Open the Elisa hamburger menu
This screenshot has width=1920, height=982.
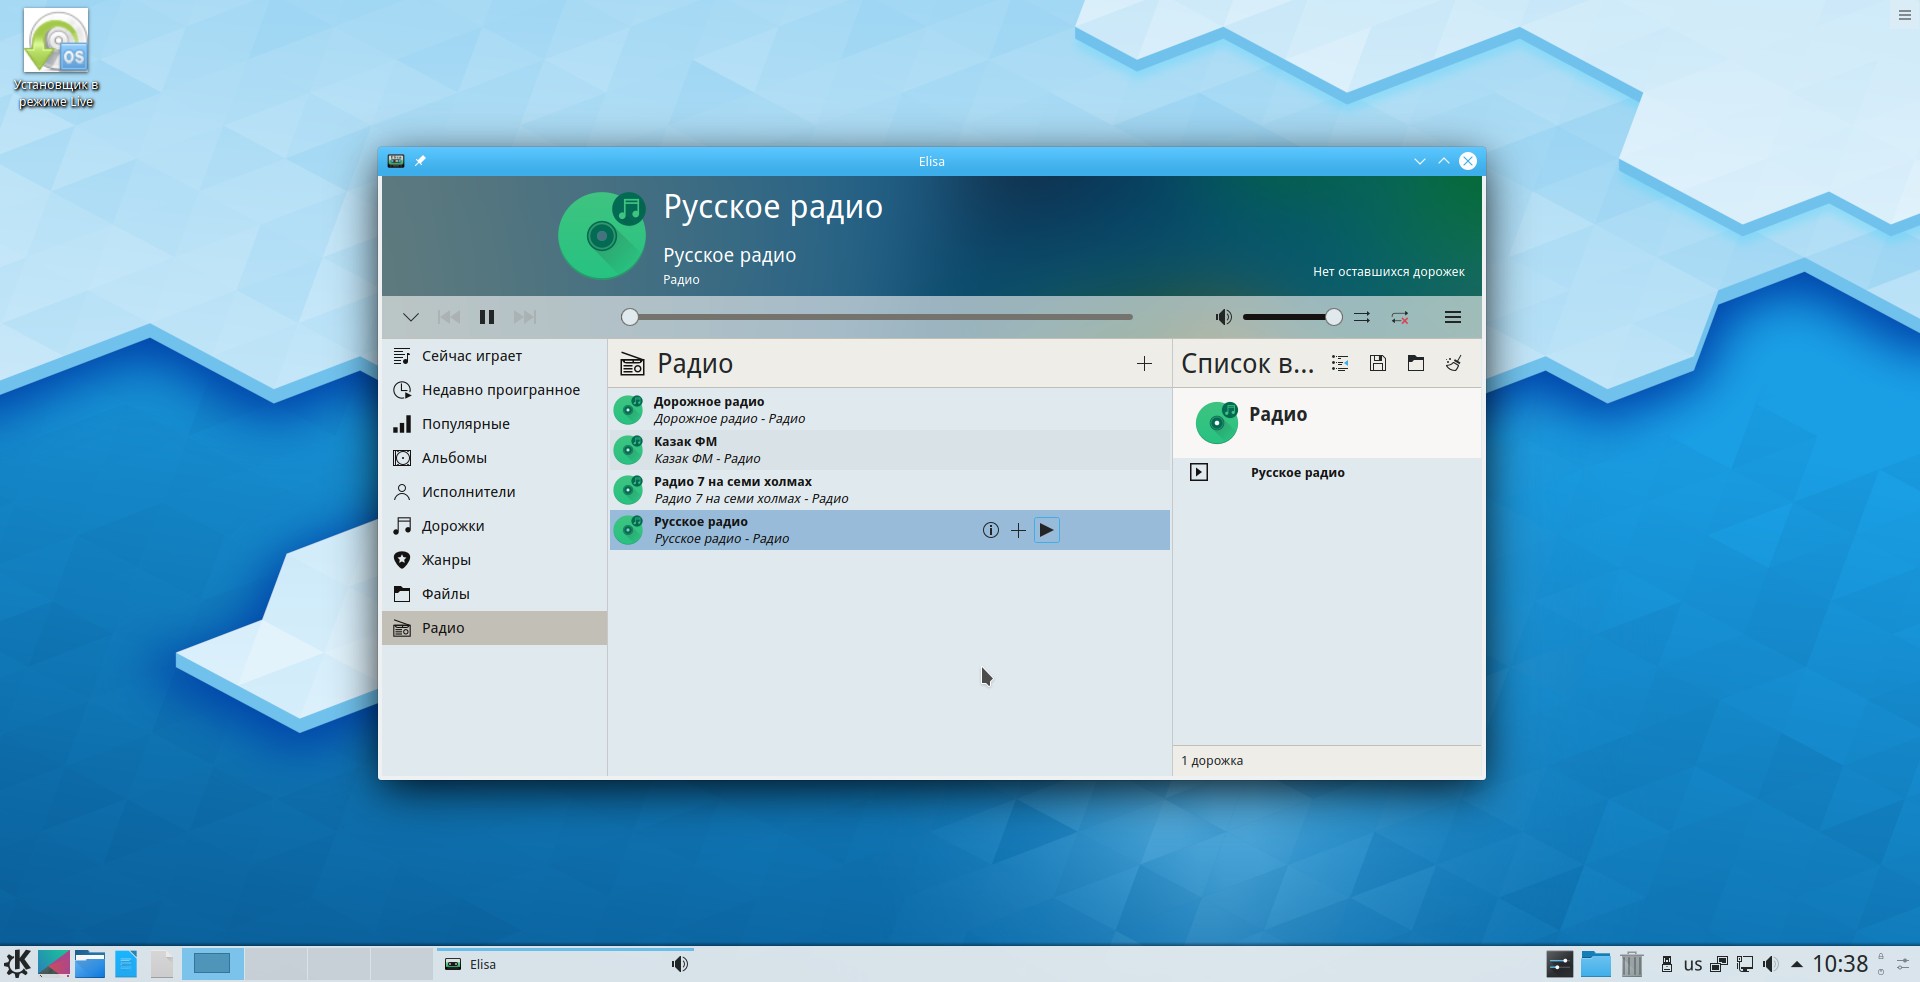click(1453, 317)
